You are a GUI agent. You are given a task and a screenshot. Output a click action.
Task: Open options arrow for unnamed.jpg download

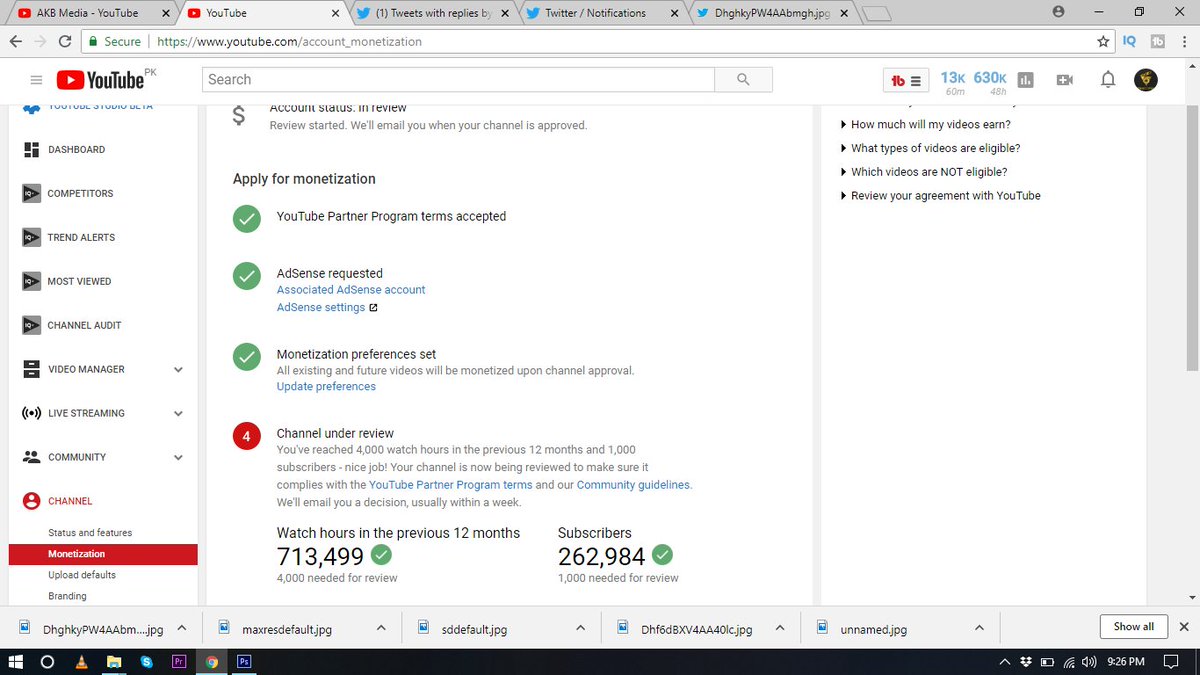pyautogui.click(x=979, y=628)
